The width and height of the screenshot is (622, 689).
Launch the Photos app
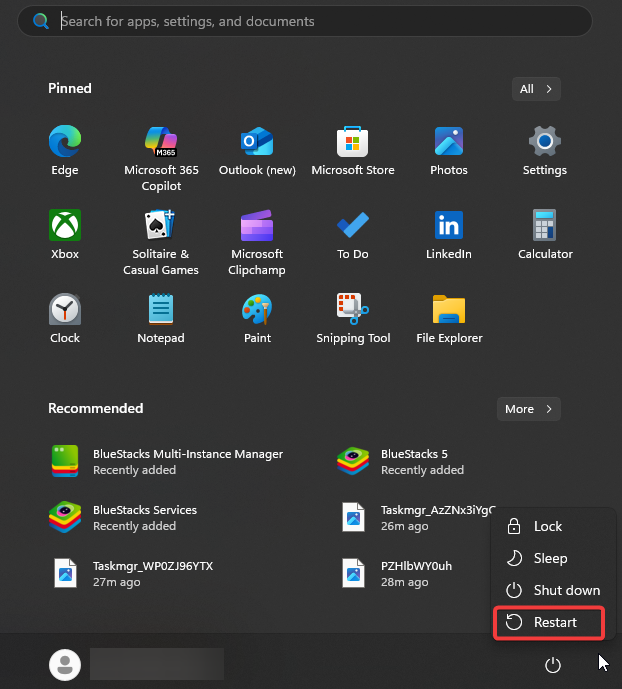point(449,151)
